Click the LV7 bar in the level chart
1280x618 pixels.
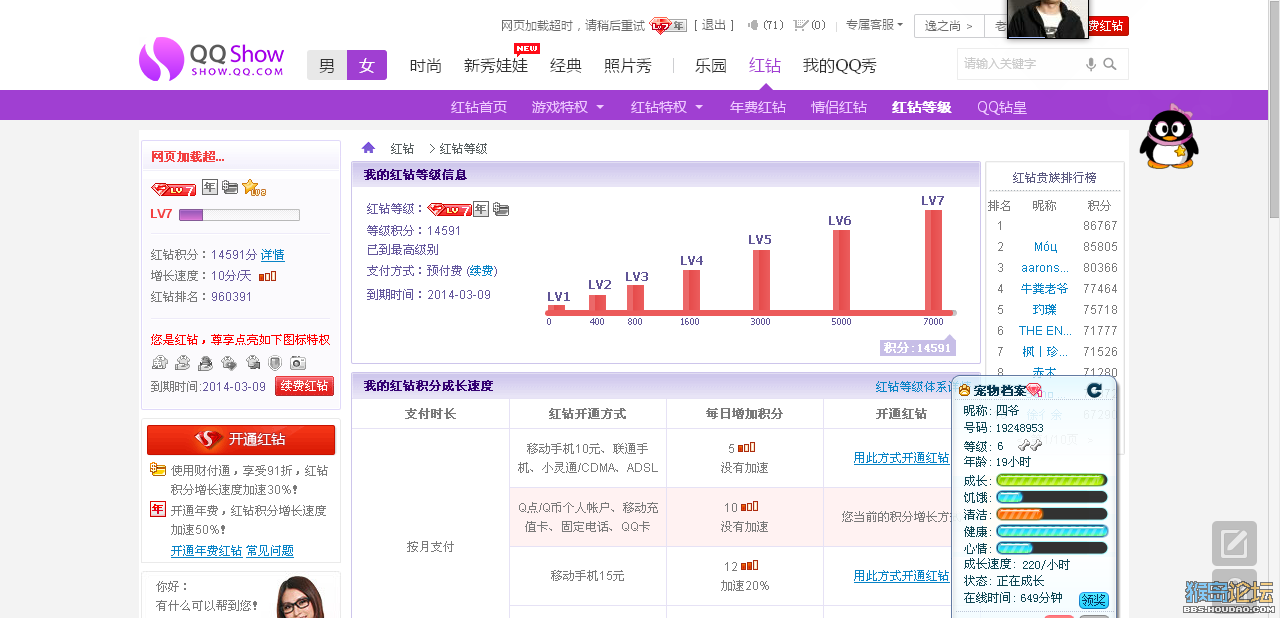[933, 260]
